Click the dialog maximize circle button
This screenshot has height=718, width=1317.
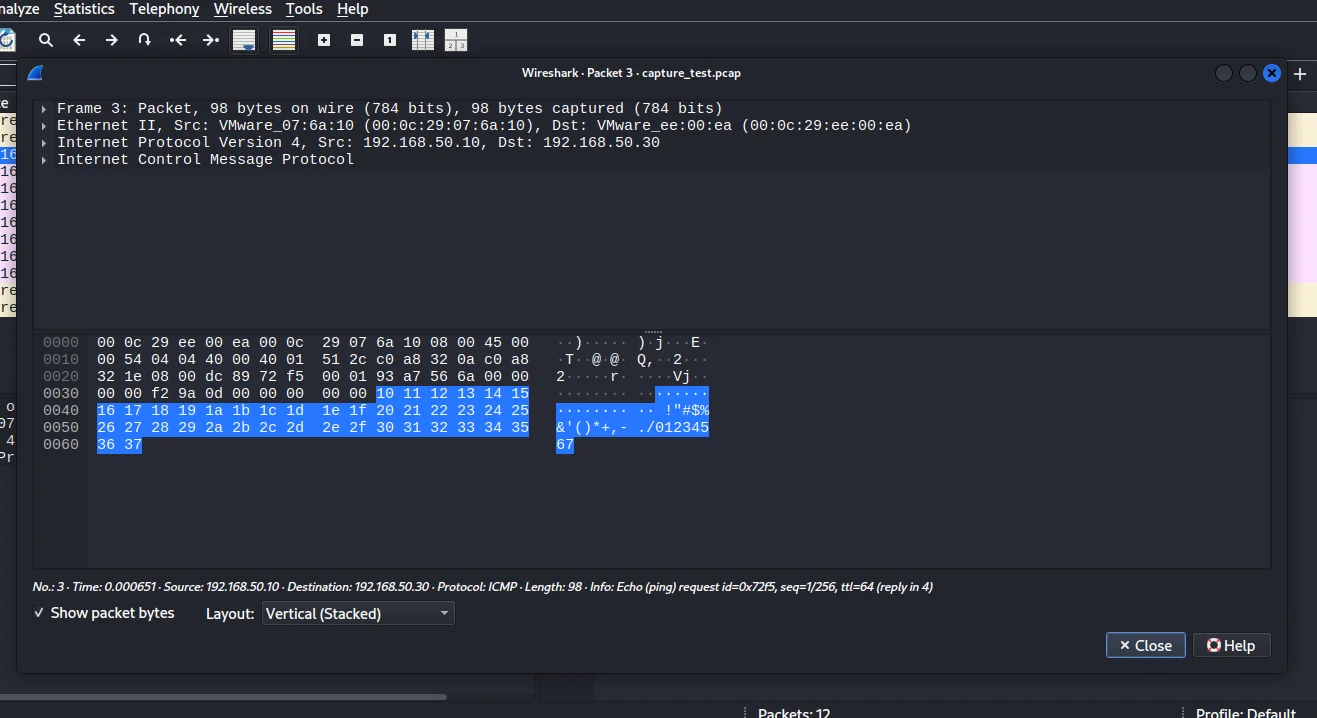tap(1248, 73)
